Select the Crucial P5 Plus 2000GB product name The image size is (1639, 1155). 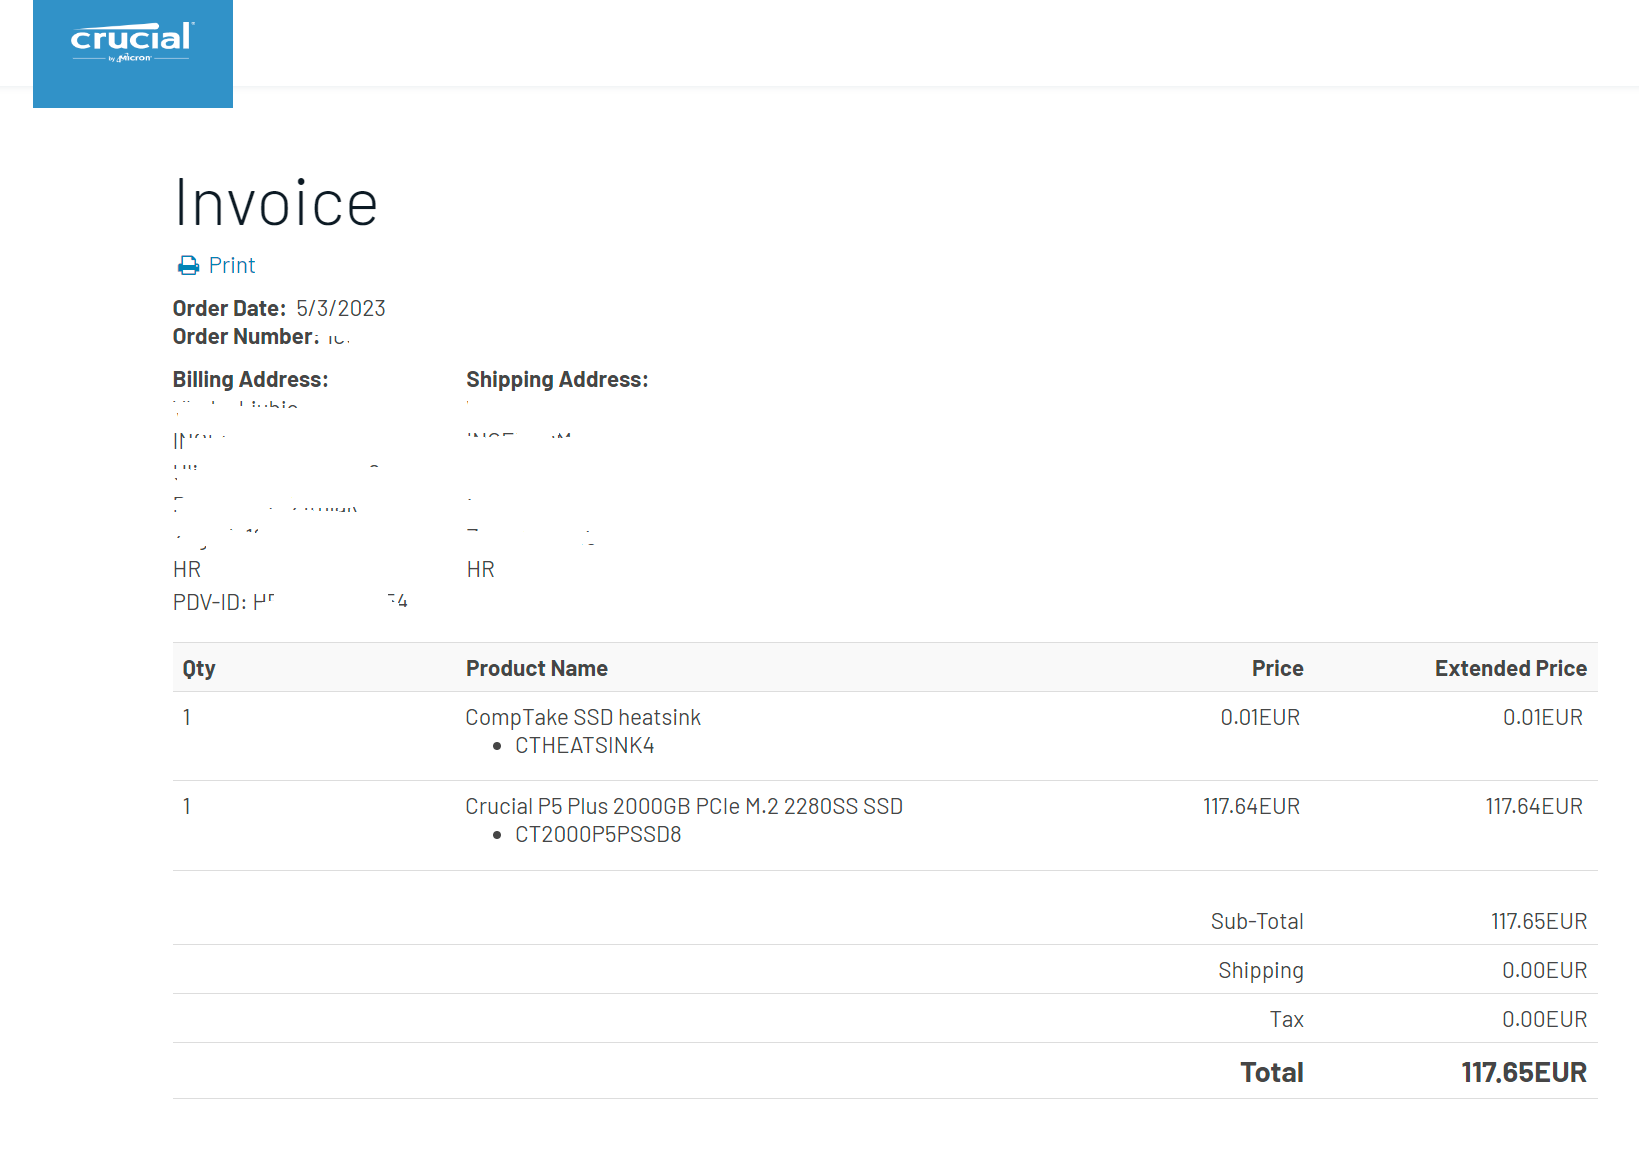684,807
